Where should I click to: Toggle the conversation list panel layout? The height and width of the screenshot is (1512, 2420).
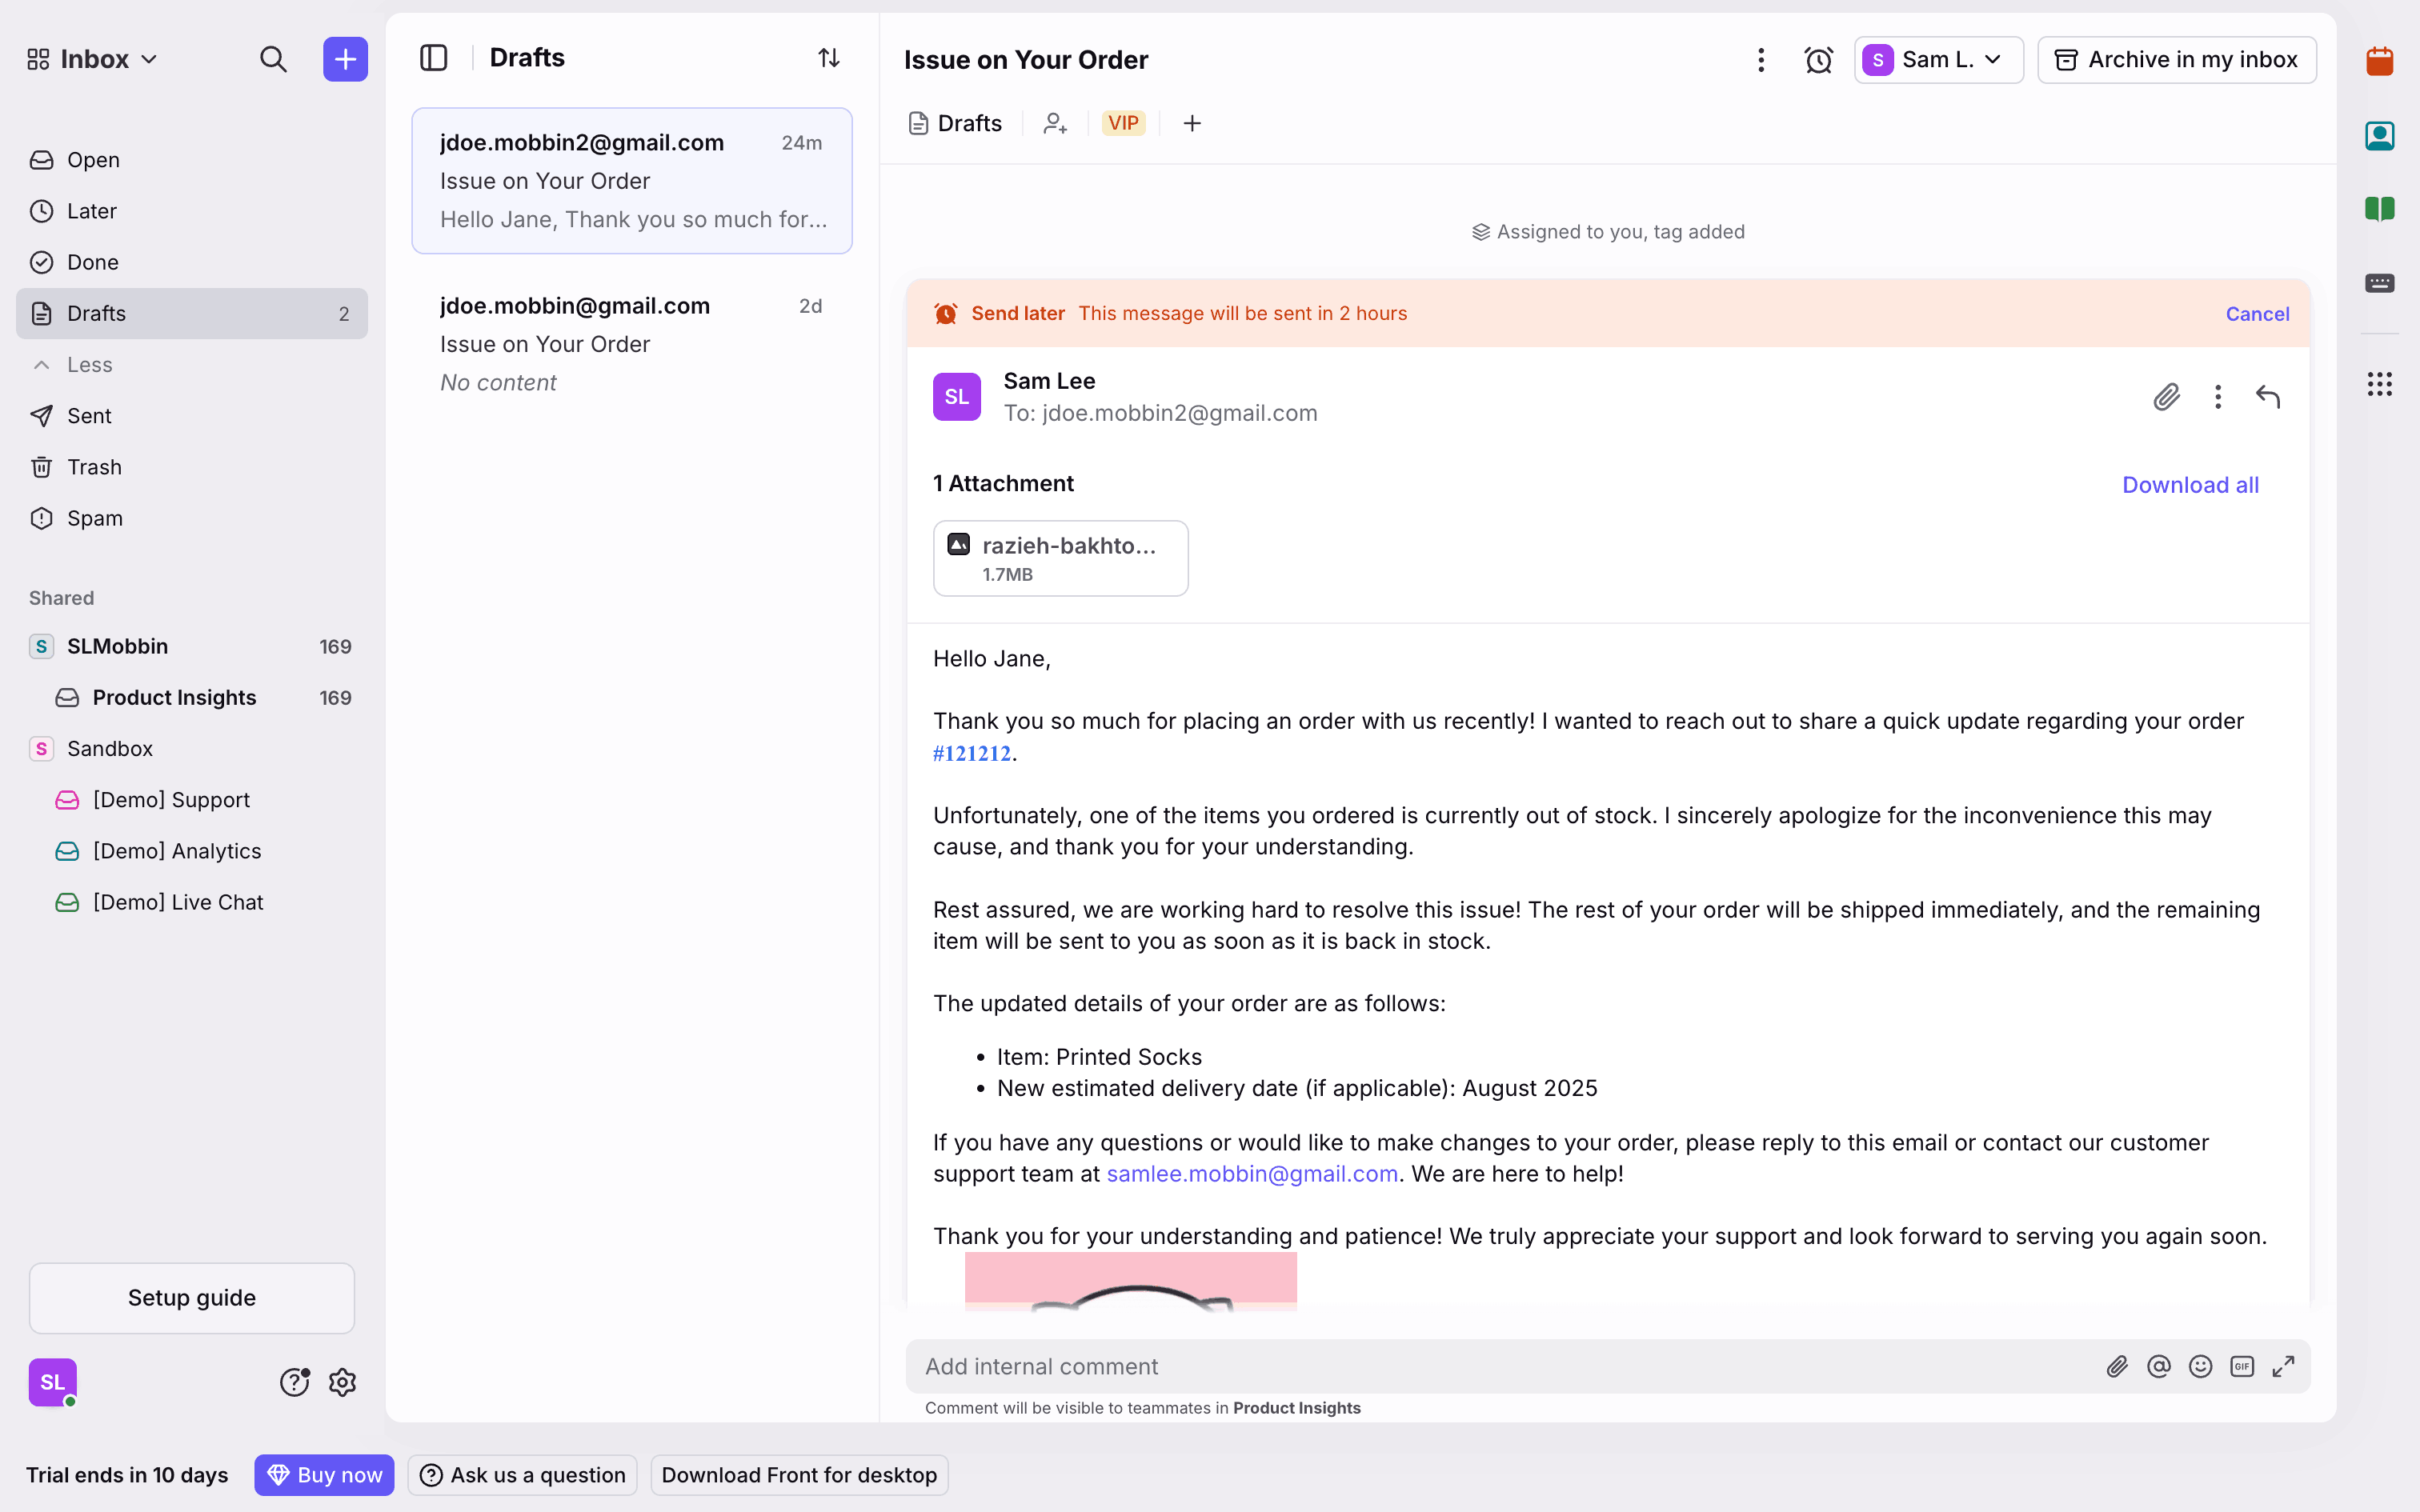click(x=433, y=58)
